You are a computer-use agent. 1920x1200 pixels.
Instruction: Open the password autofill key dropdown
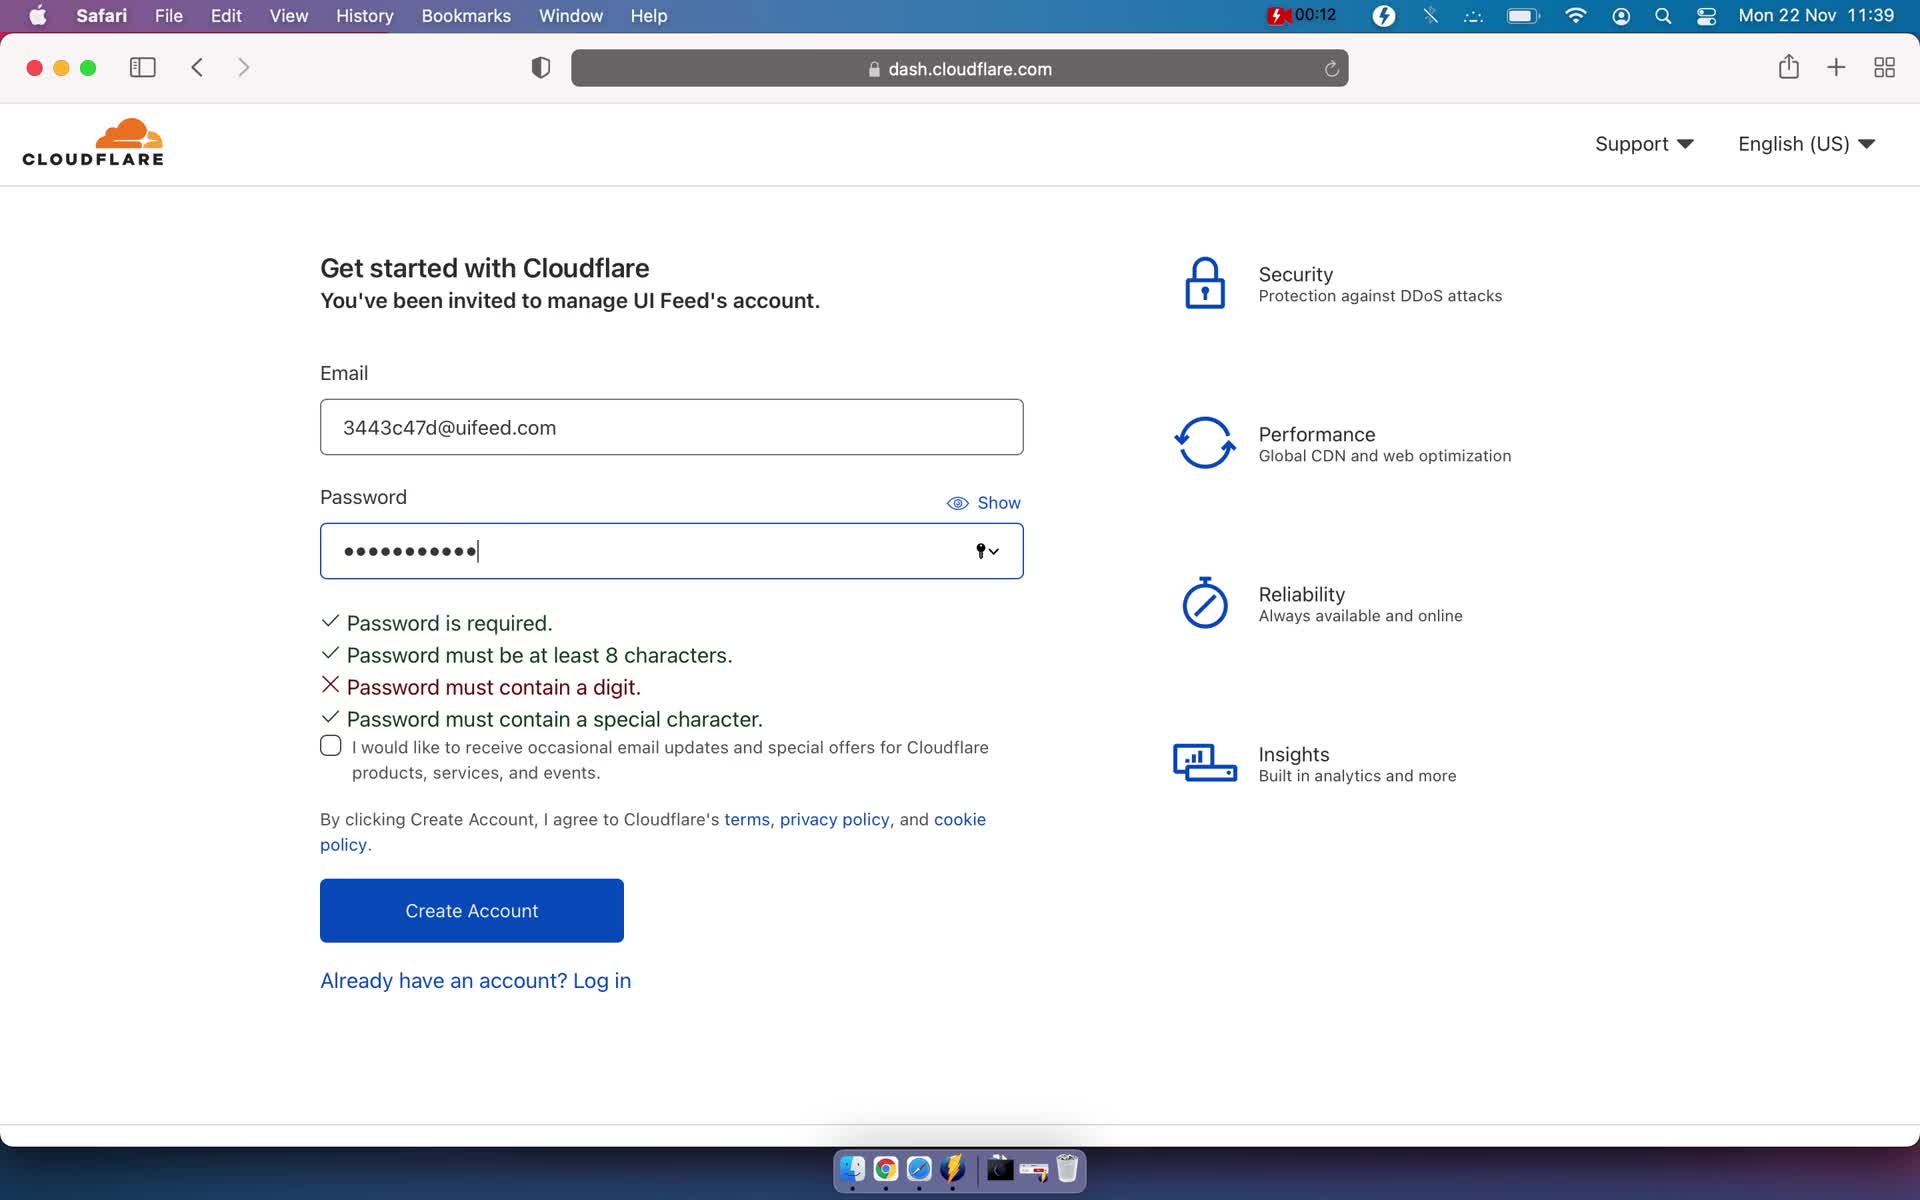point(987,551)
